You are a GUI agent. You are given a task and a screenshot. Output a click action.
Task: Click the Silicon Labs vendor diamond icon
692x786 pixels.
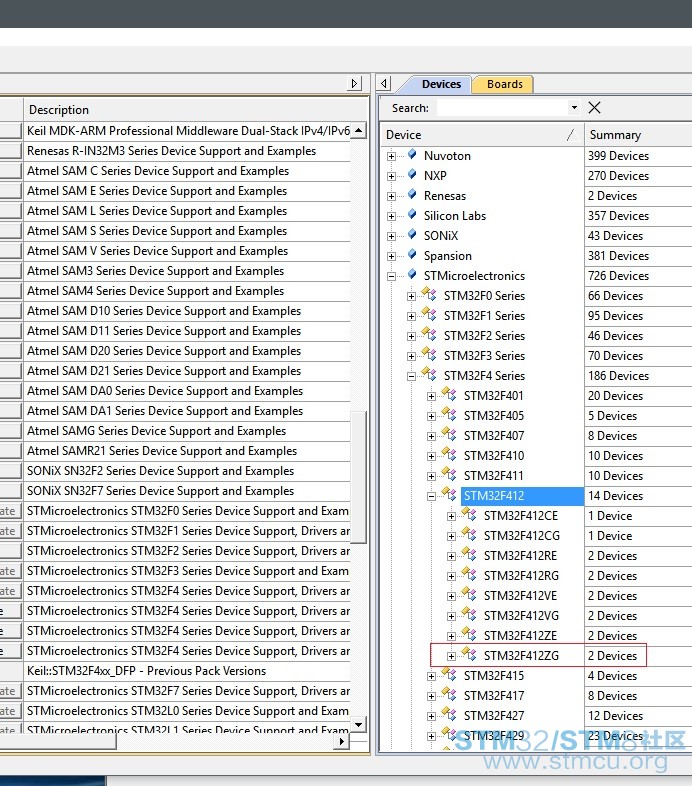click(412, 215)
